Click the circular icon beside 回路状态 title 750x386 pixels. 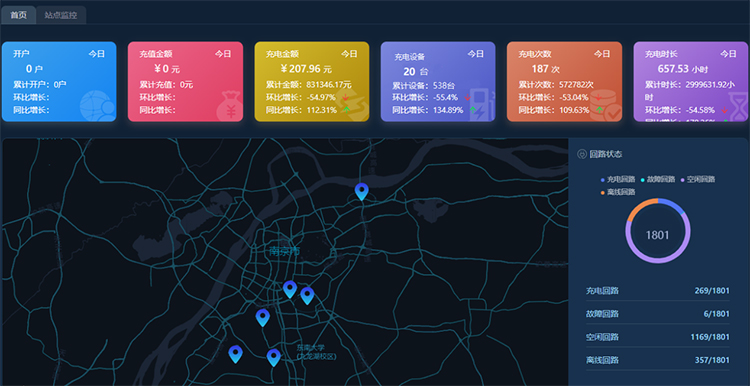click(582, 154)
